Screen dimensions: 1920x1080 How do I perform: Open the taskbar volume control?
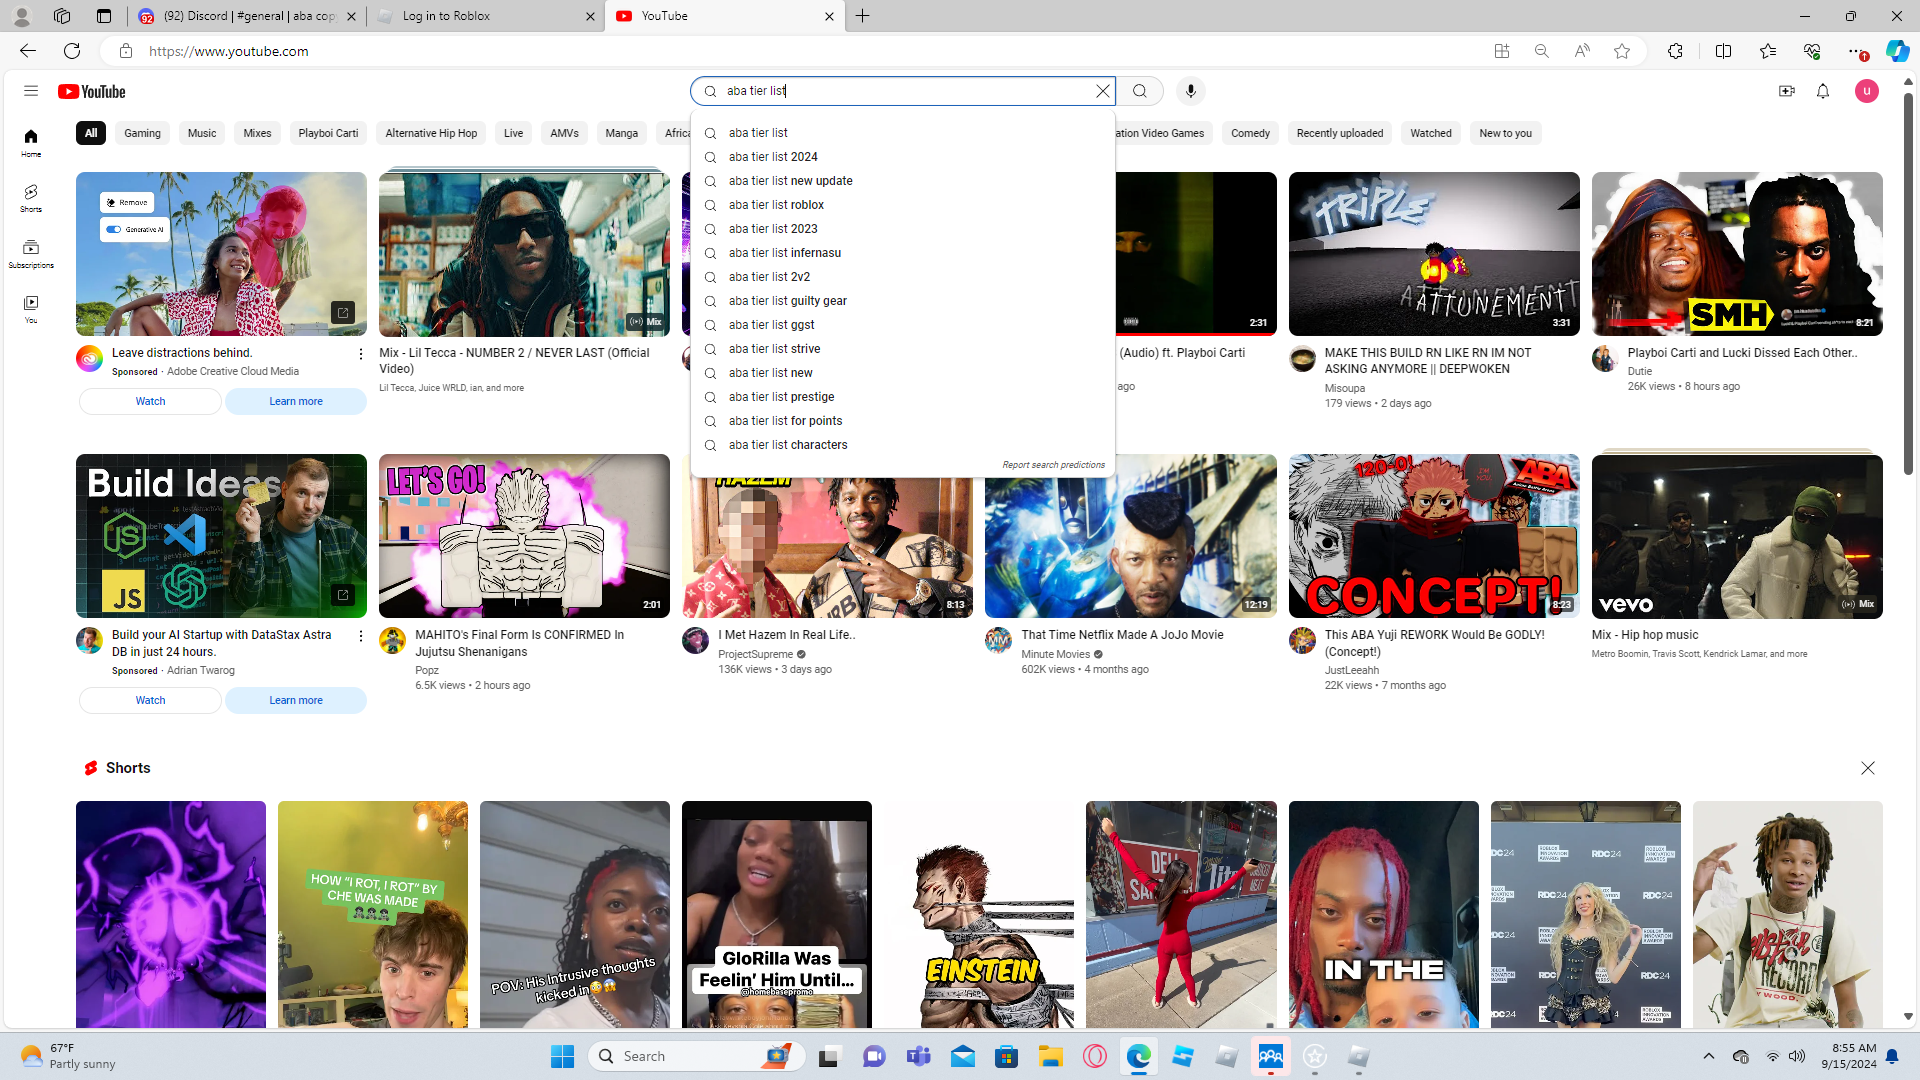[x=1797, y=1056]
